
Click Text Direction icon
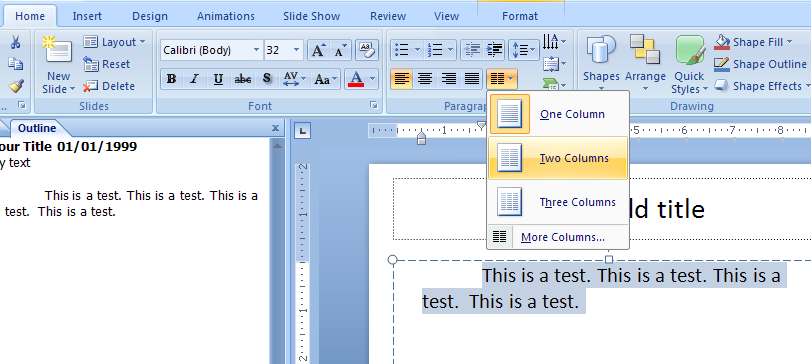(x=554, y=41)
